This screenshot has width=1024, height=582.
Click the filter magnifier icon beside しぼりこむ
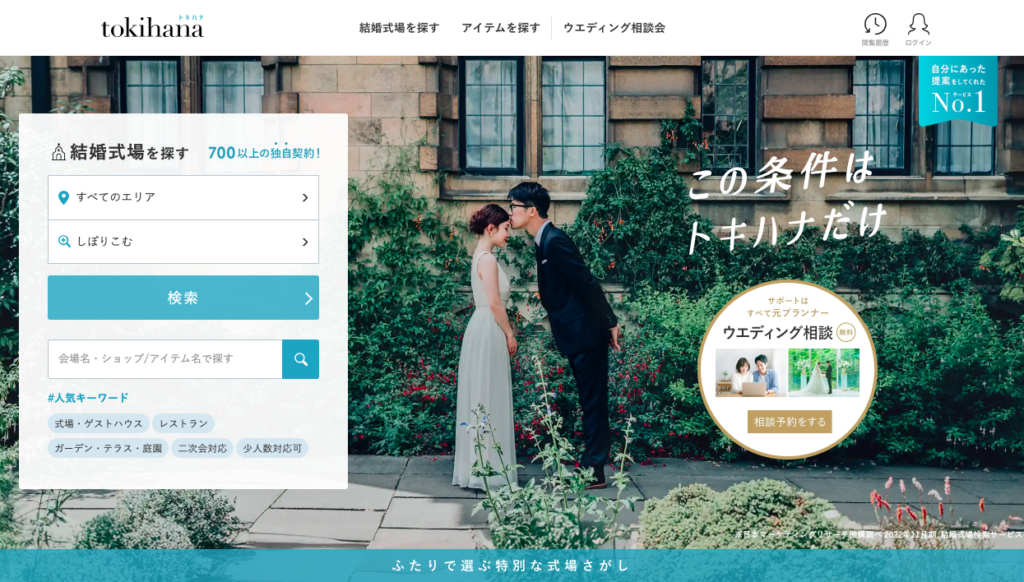[64, 242]
